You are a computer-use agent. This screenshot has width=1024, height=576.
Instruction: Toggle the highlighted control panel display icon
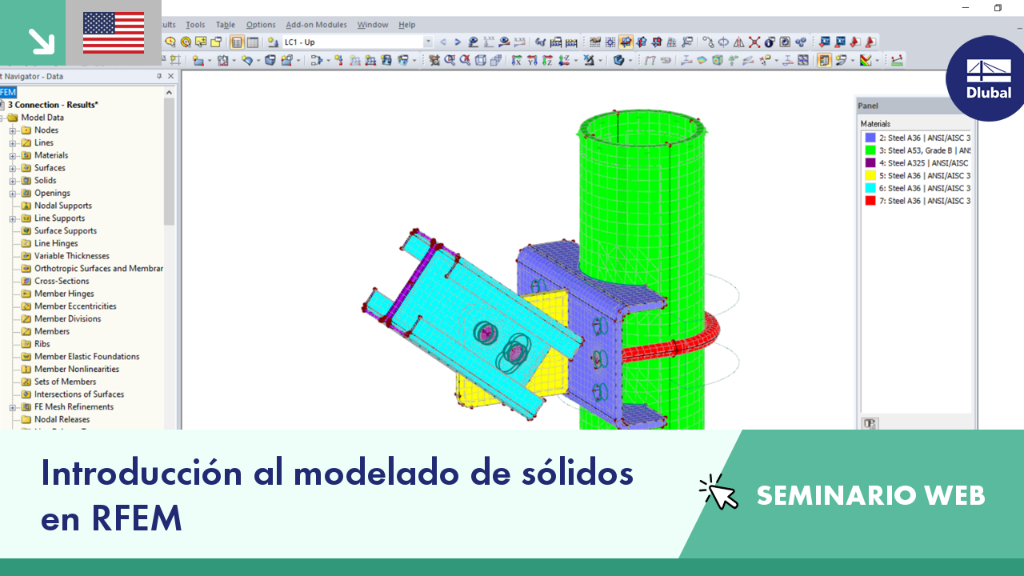tap(824, 60)
